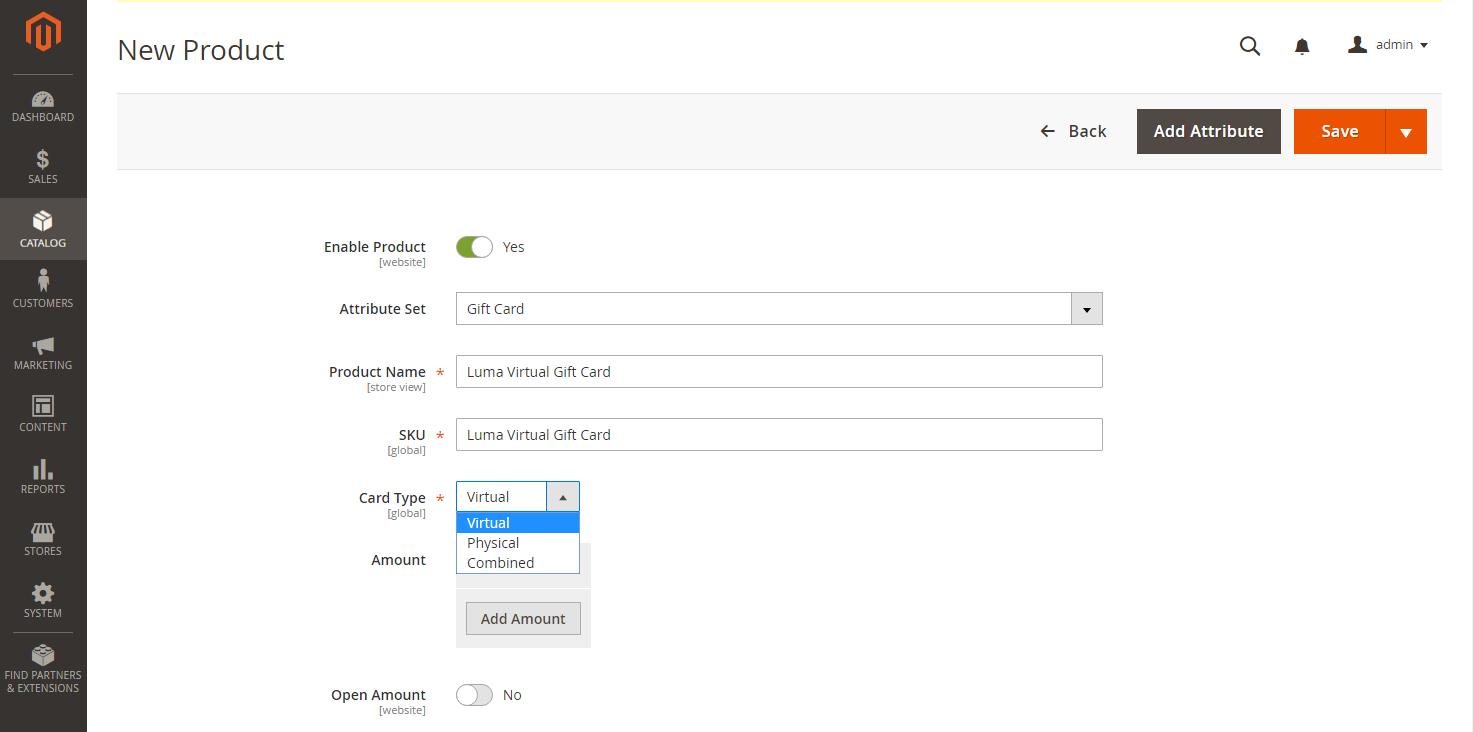Click the Open Amount field label
1473x732 pixels.
click(378, 695)
